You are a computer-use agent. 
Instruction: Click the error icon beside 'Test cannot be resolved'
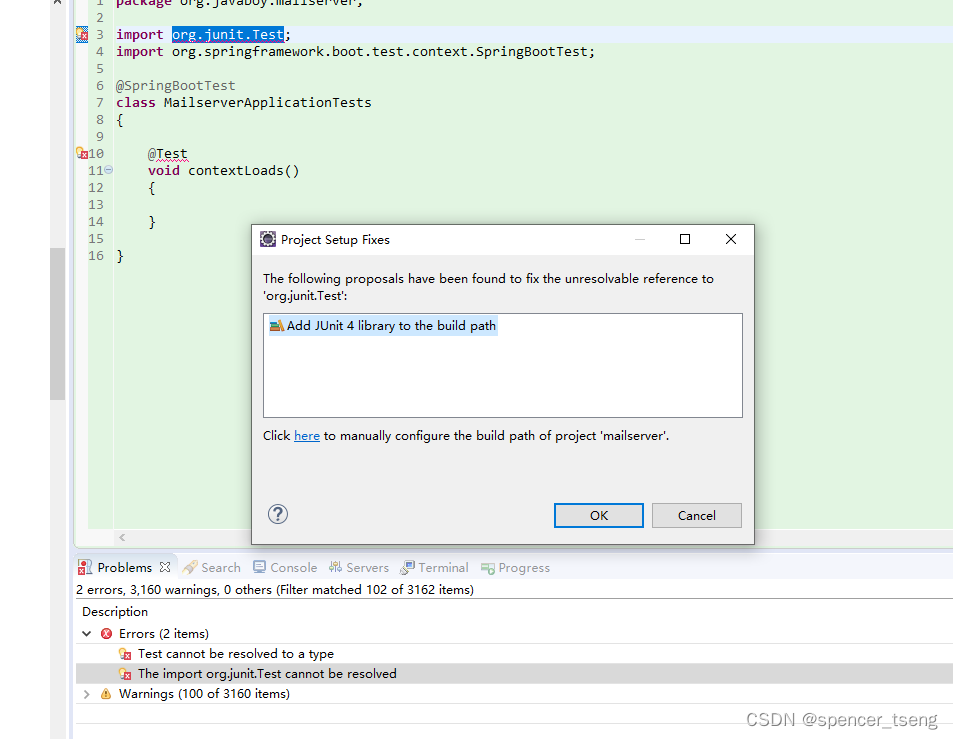click(125, 654)
